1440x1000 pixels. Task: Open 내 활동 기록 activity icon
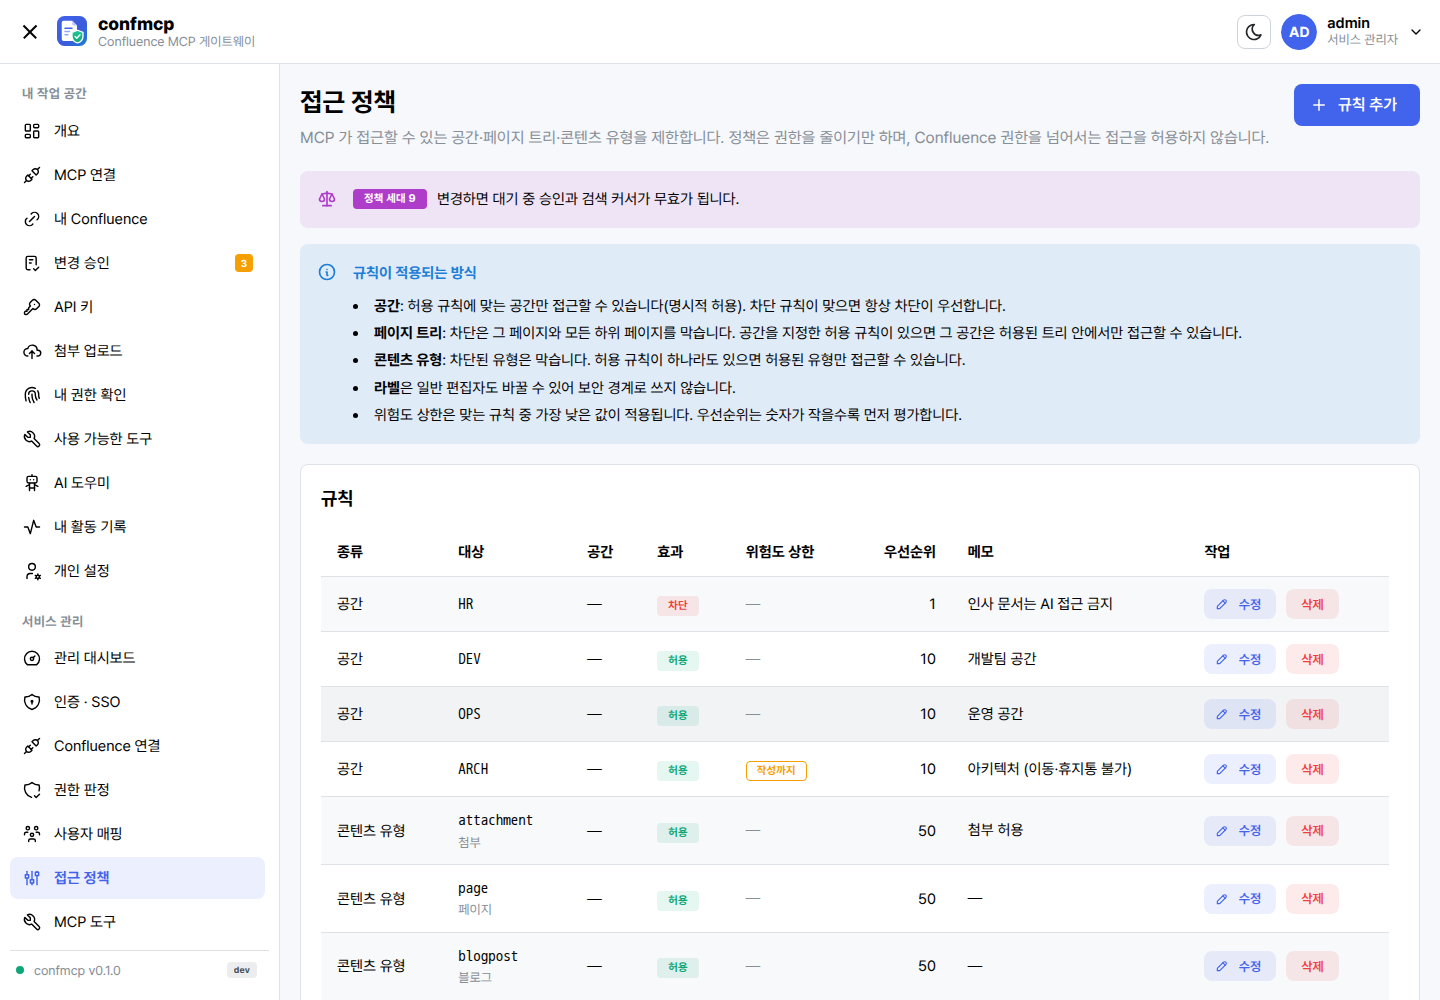[x=32, y=527]
